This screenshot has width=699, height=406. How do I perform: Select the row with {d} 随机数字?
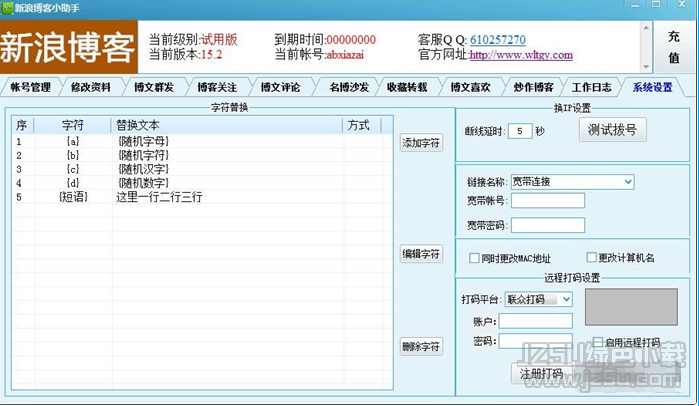(x=202, y=183)
